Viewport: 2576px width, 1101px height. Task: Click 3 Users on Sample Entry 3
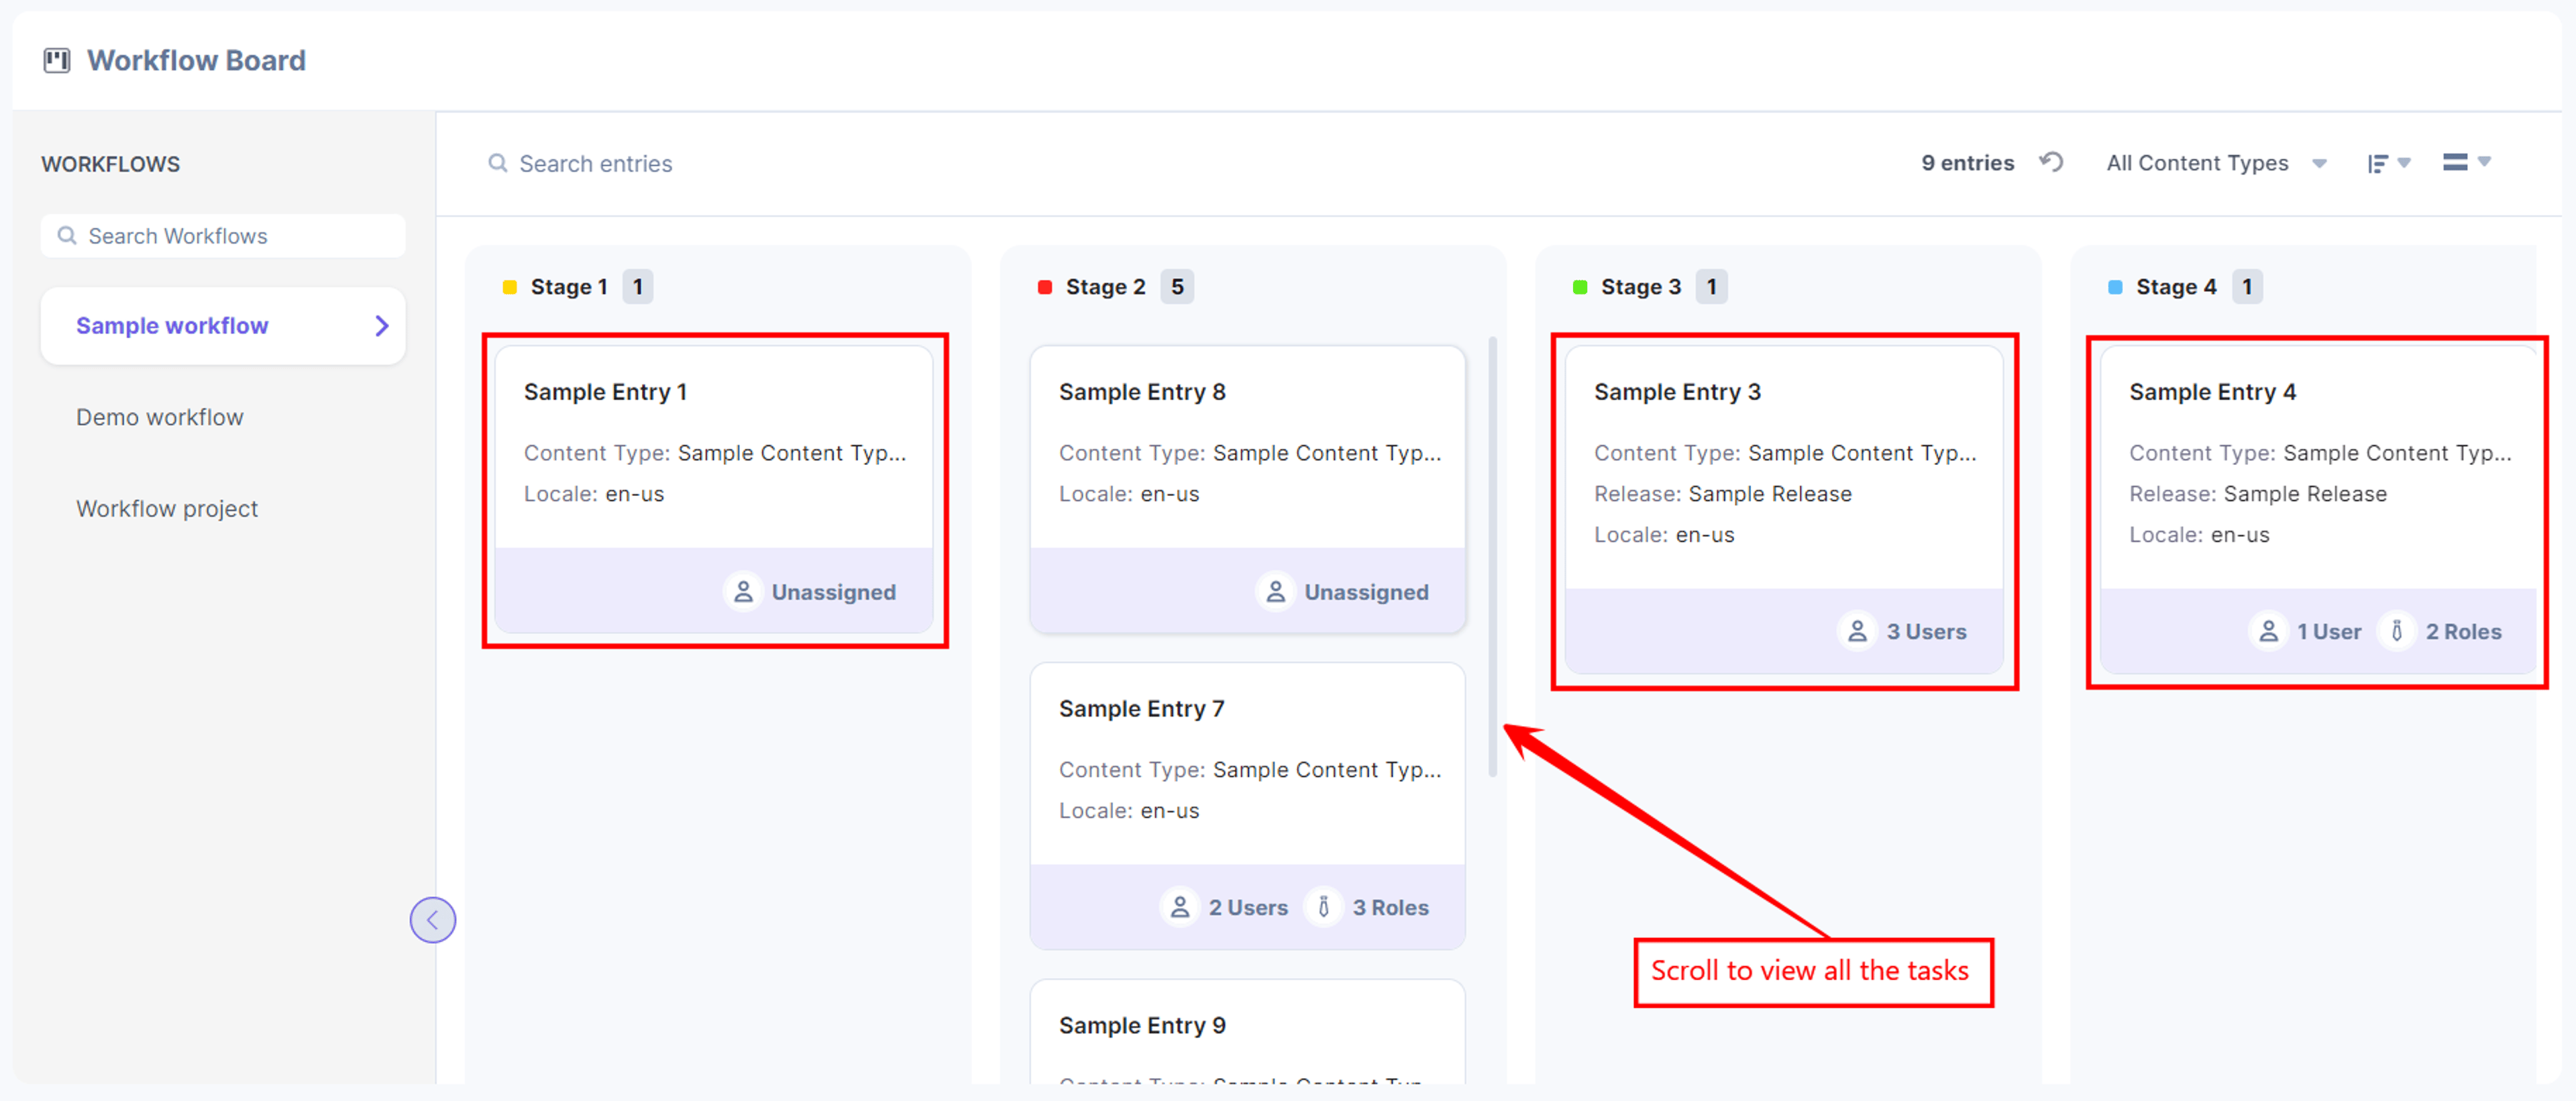[1926, 632]
